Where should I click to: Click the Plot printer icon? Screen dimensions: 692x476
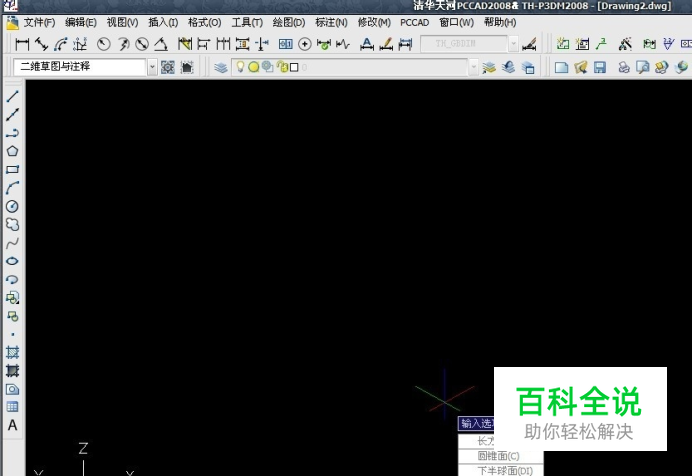[624, 67]
